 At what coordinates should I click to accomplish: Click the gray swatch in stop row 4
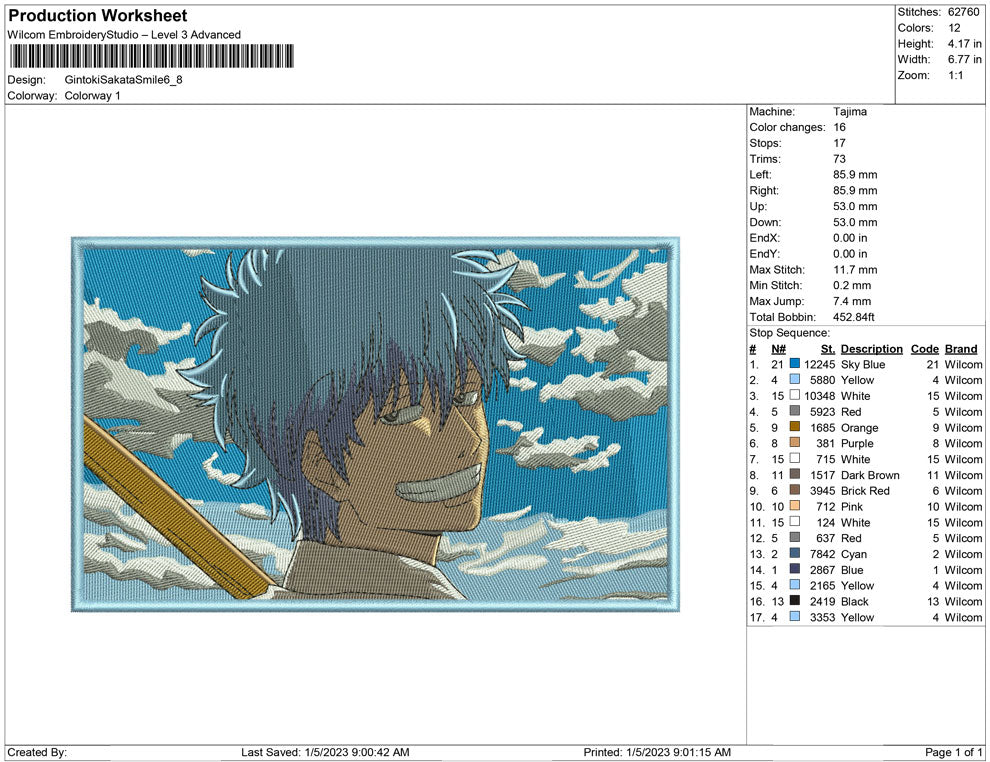[x=795, y=411]
